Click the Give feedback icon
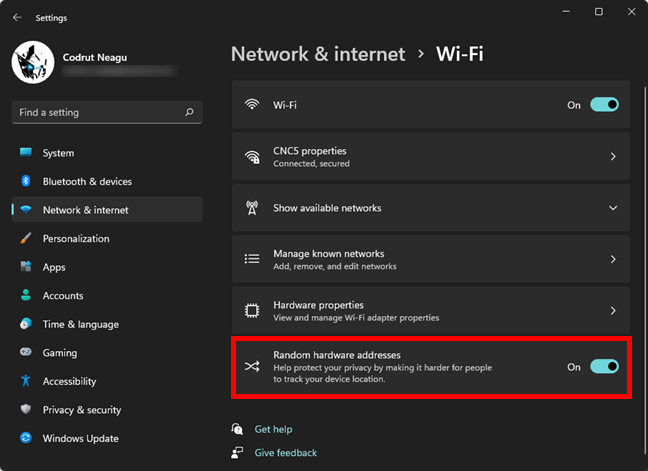This screenshot has height=471, width=648. coord(237,453)
